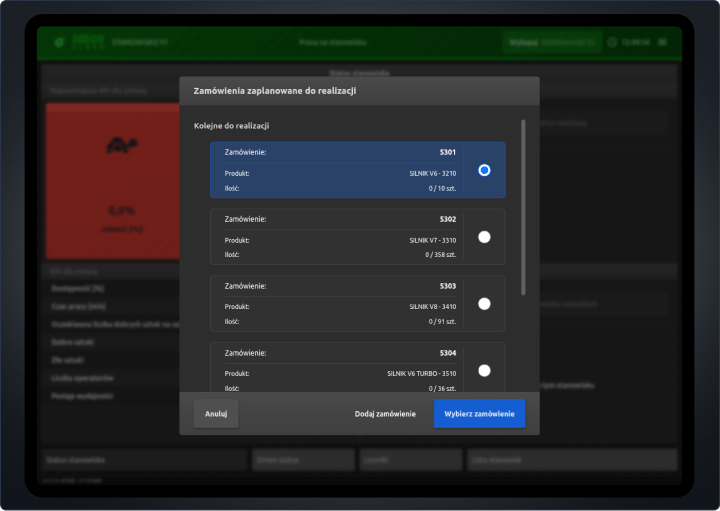Click the SILNIK V6 TURBO order card
Screen dimensions: 720x511
(x=340, y=368)
